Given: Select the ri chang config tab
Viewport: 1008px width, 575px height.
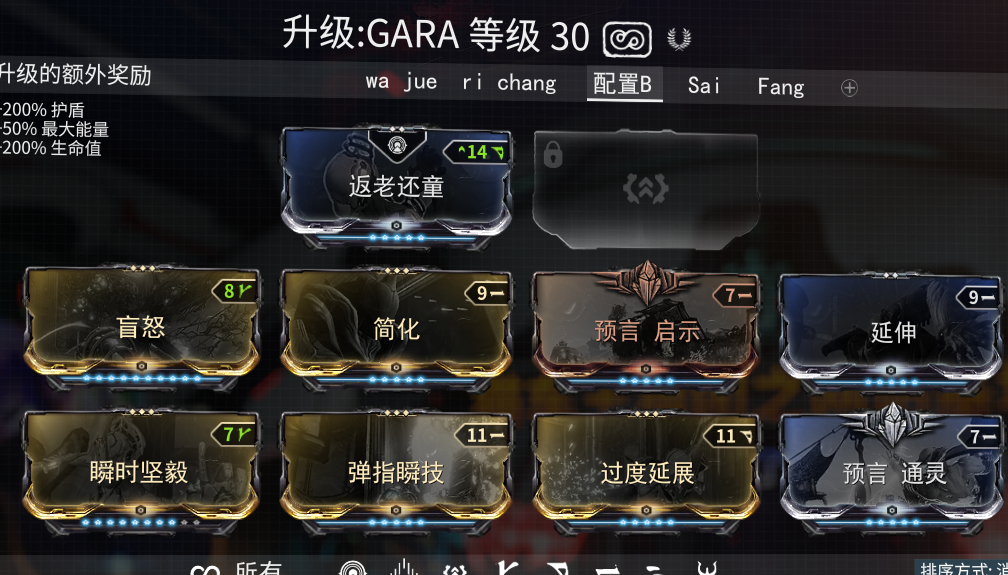Looking at the screenshot, I should (509, 82).
